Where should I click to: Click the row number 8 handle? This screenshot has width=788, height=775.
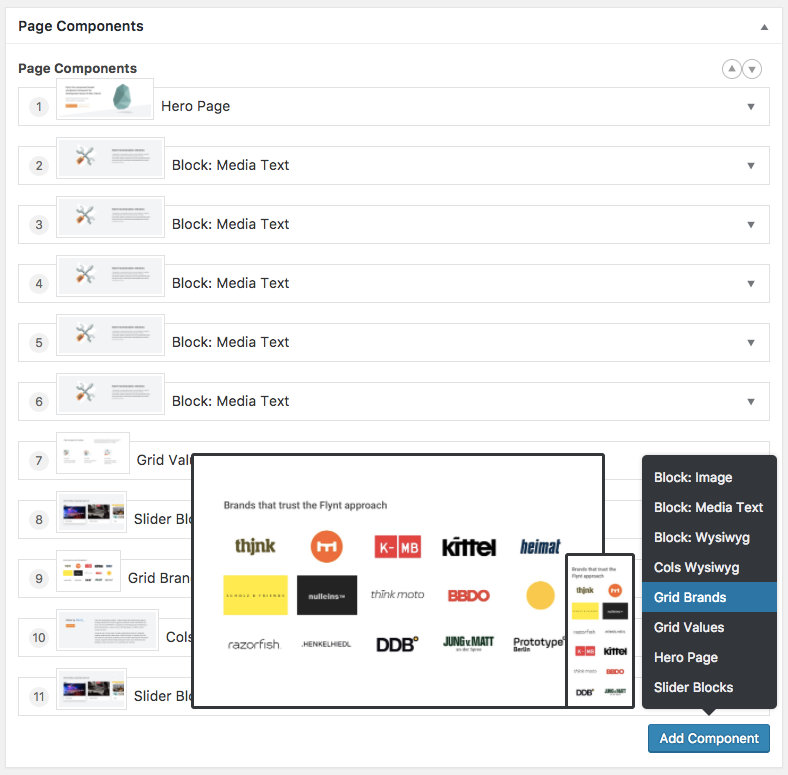[x=39, y=520]
